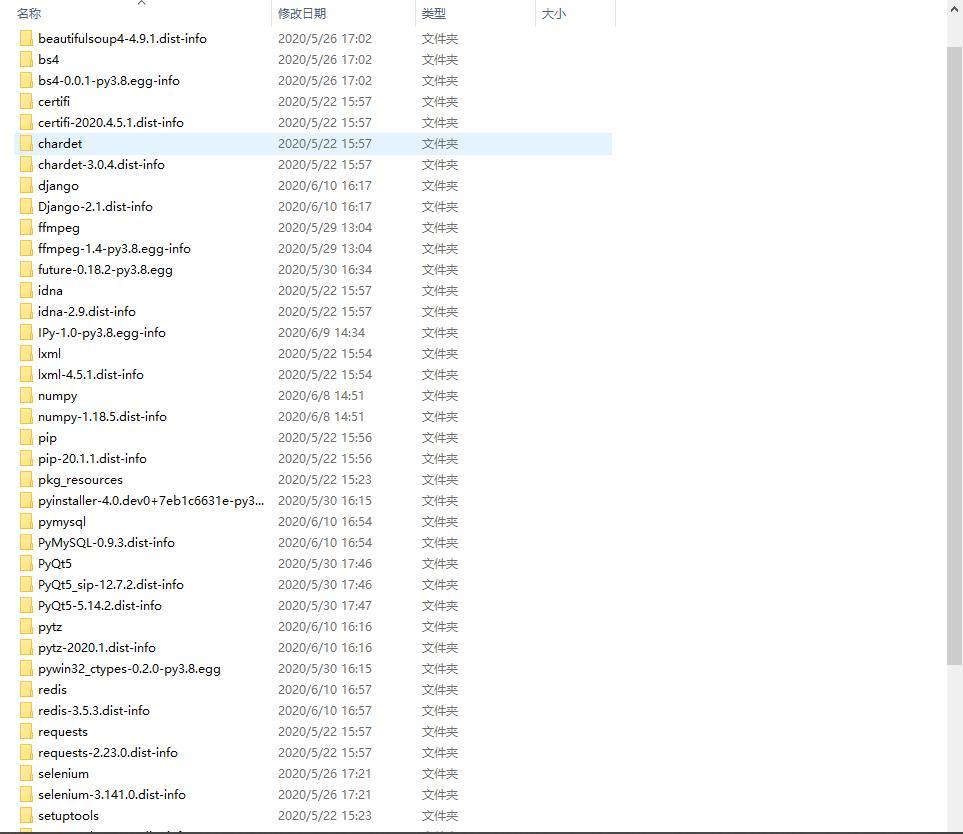
Task: Click 文件夹 type in the pymysql row
Action: [x=440, y=522]
